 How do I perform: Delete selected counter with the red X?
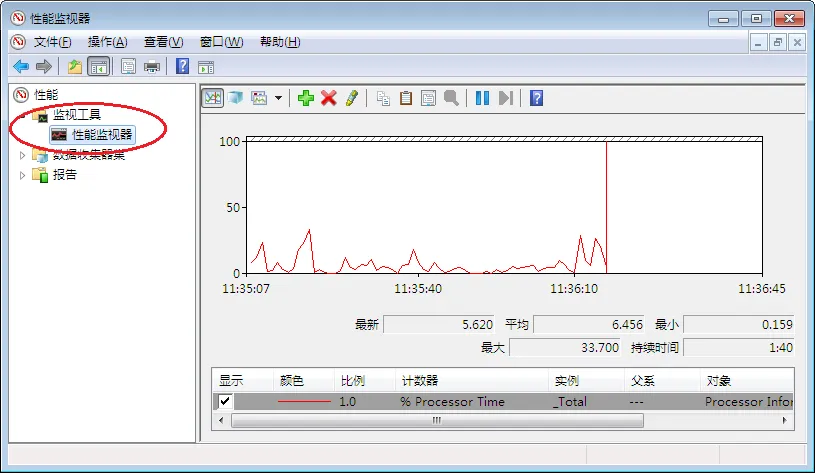point(328,98)
